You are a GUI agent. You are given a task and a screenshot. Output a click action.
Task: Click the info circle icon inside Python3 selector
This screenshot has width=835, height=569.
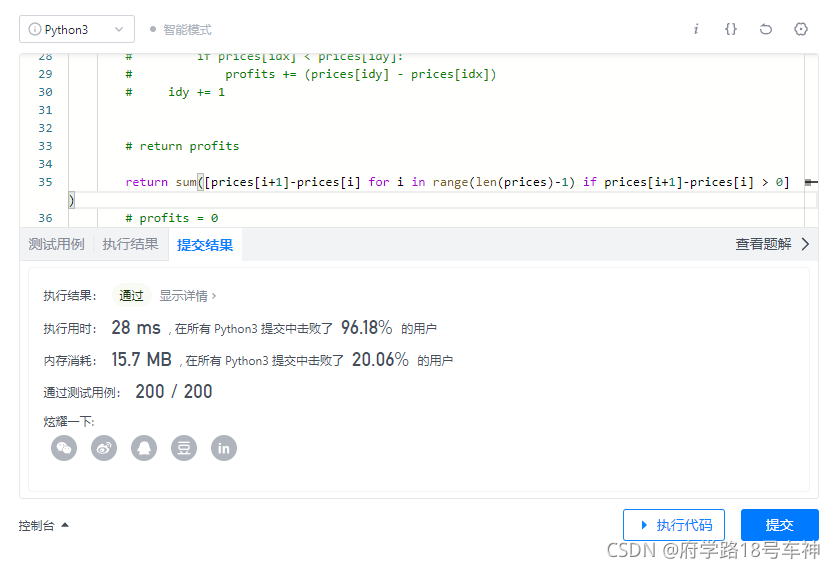35,29
